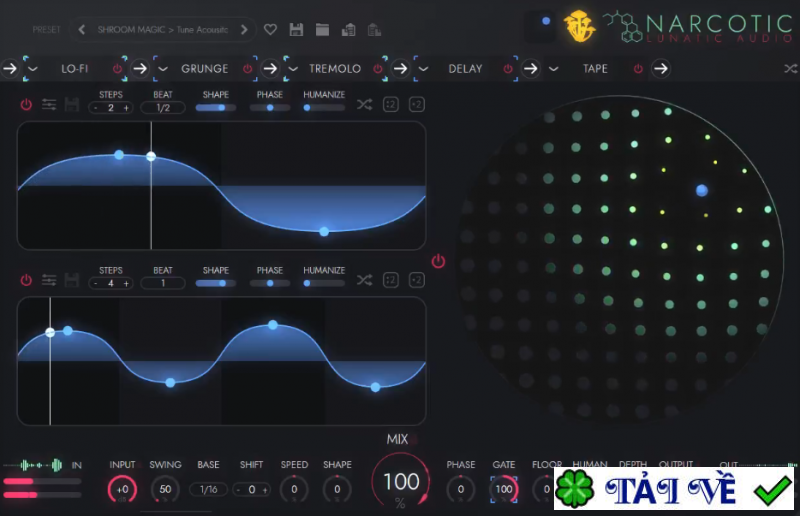Open the BASE 1/16 rate selector
Screen dimensions: 800x516
pos(208,489)
